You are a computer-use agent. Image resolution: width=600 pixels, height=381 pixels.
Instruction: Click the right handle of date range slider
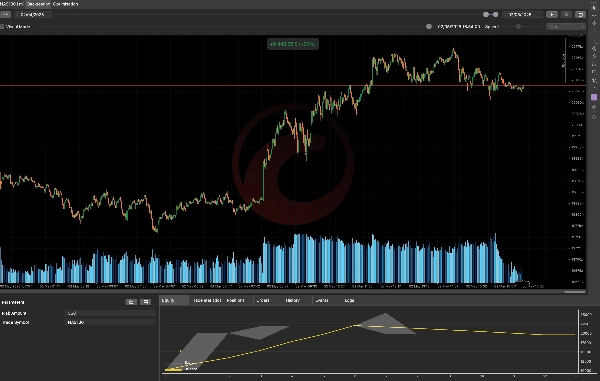coord(496,15)
